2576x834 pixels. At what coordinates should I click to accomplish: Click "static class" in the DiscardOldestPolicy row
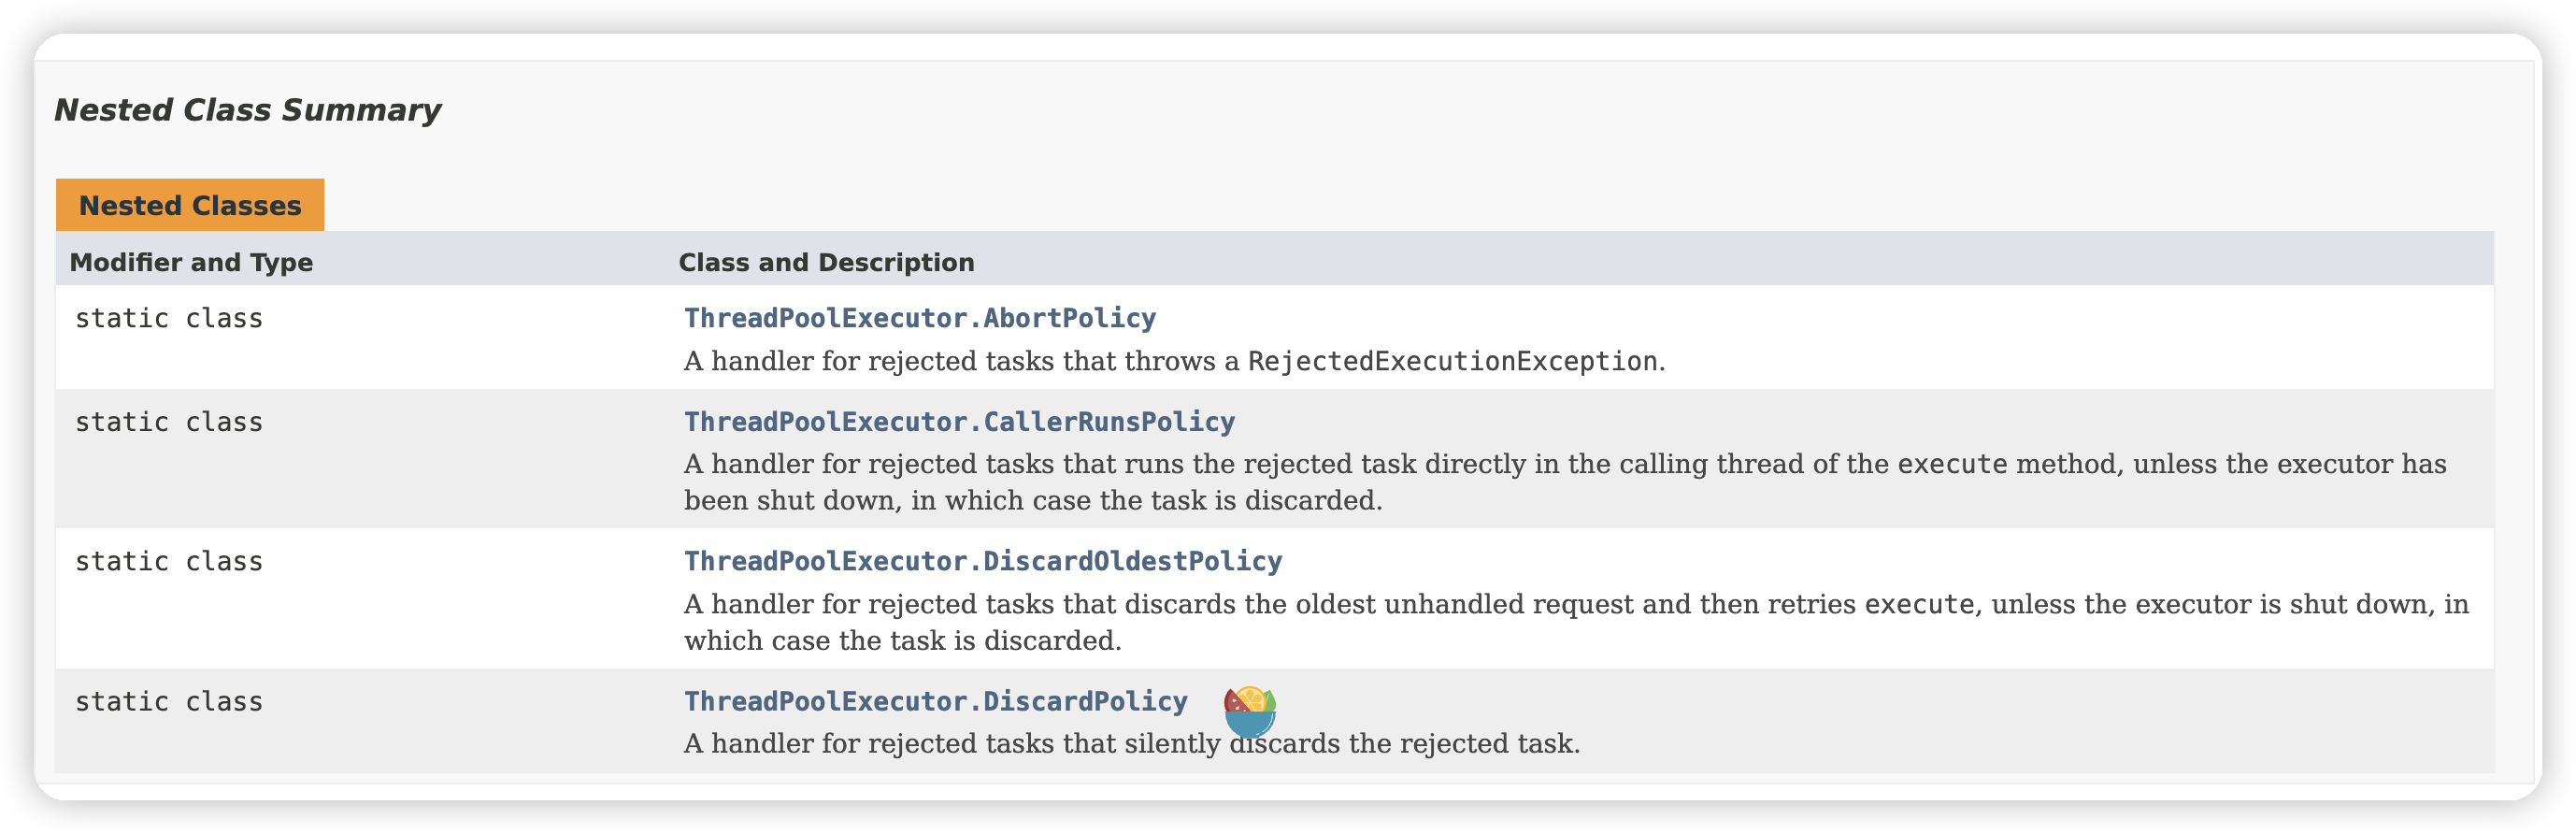click(169, 561)
